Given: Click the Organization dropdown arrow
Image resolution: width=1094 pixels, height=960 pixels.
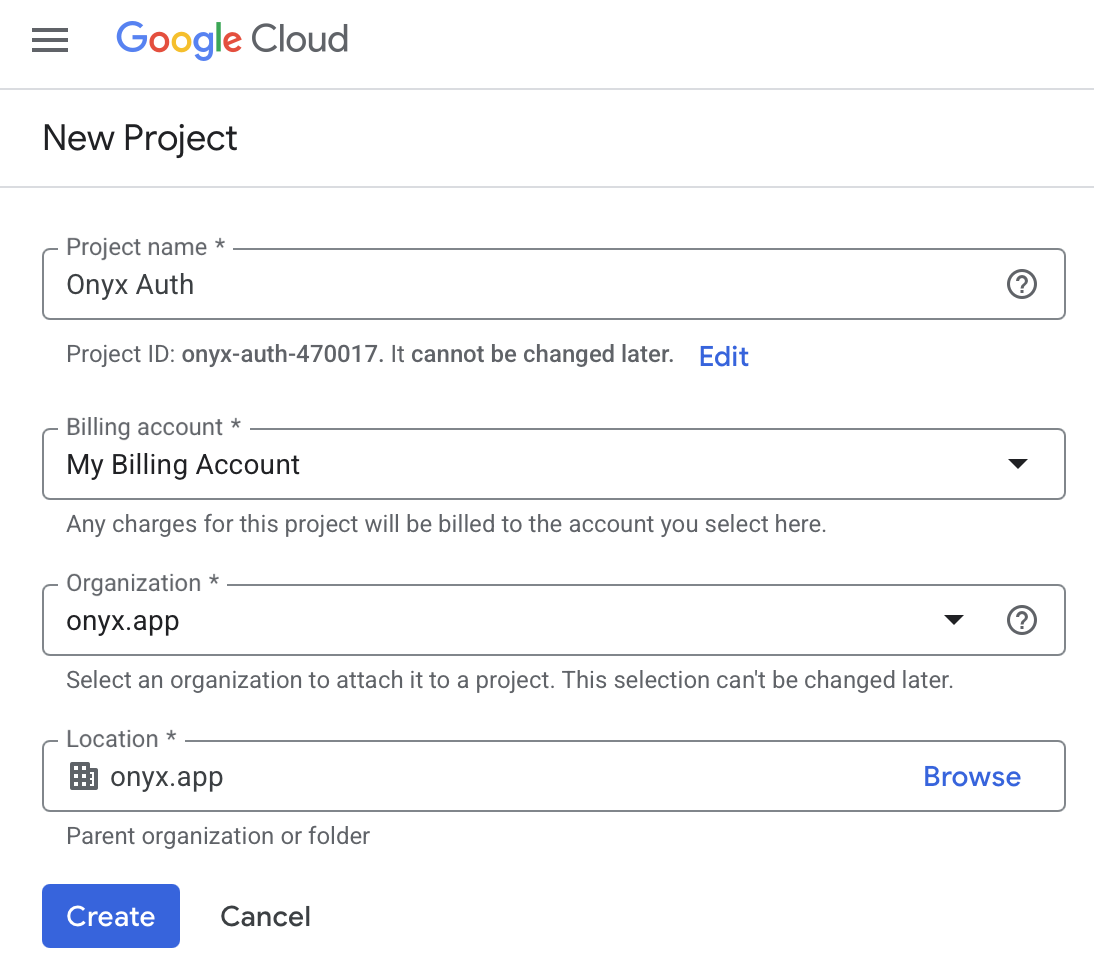Looking at the screenshot, I should [954, 620].
